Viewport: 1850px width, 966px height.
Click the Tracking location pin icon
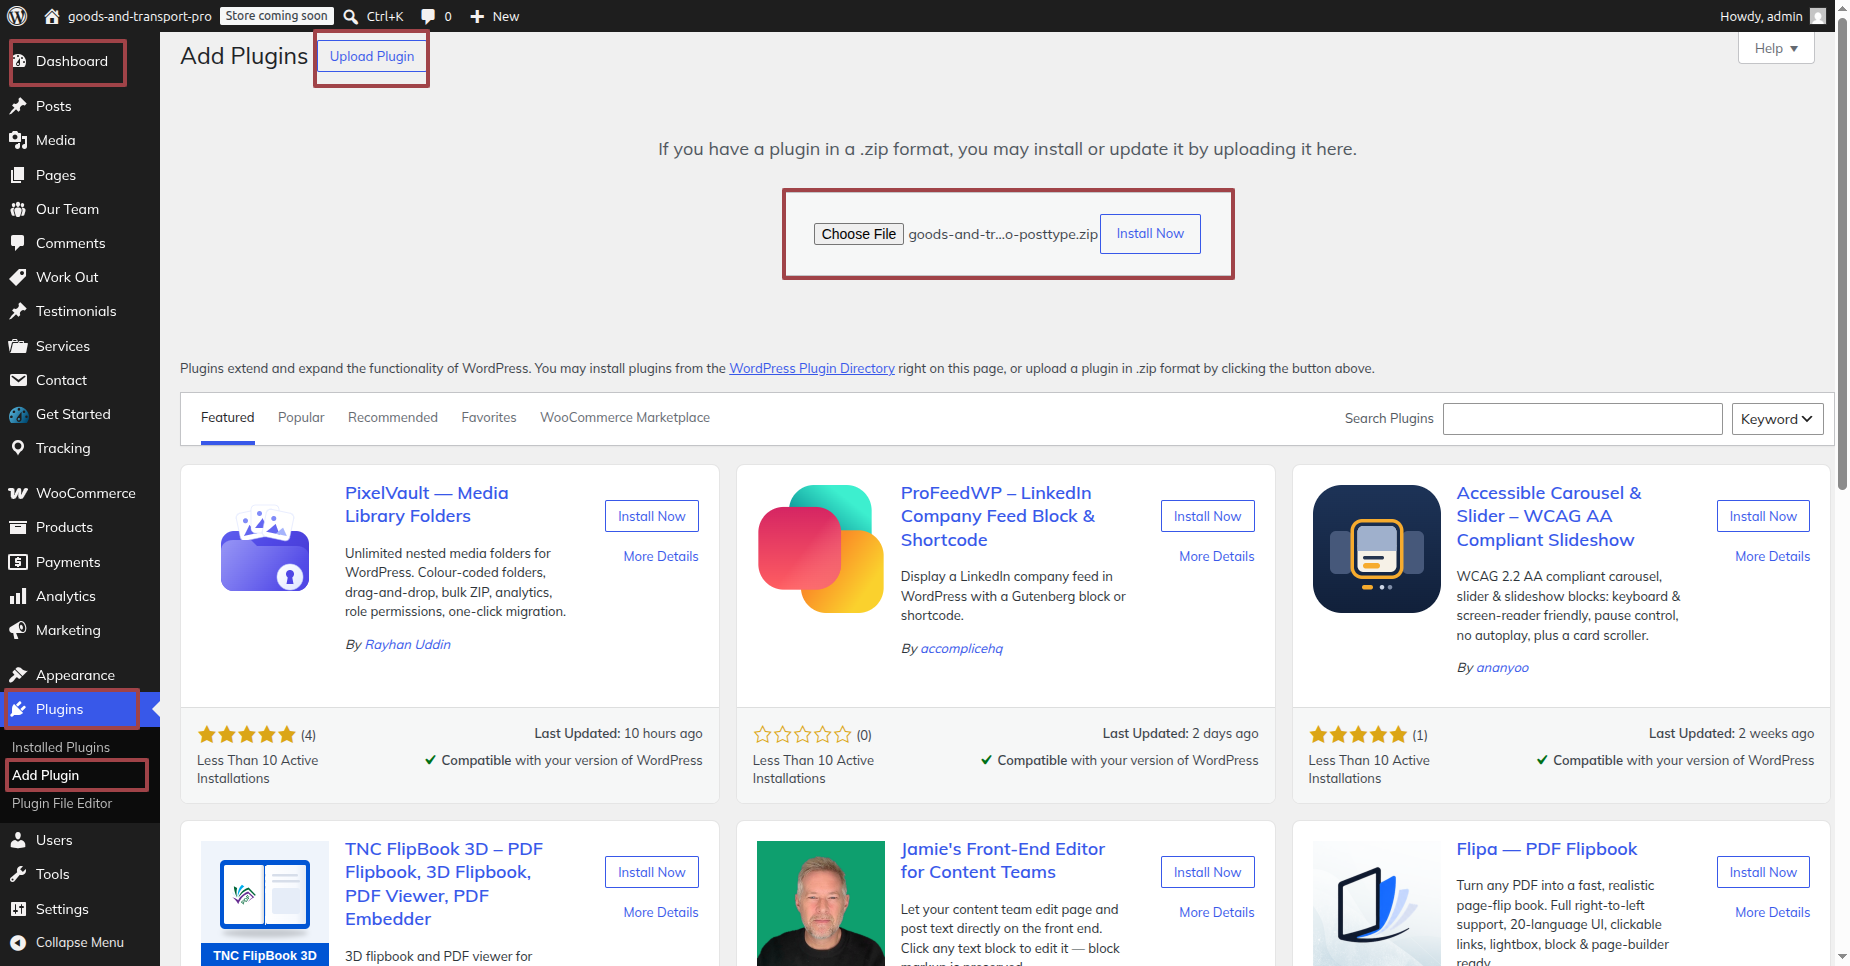click(18, 448)
